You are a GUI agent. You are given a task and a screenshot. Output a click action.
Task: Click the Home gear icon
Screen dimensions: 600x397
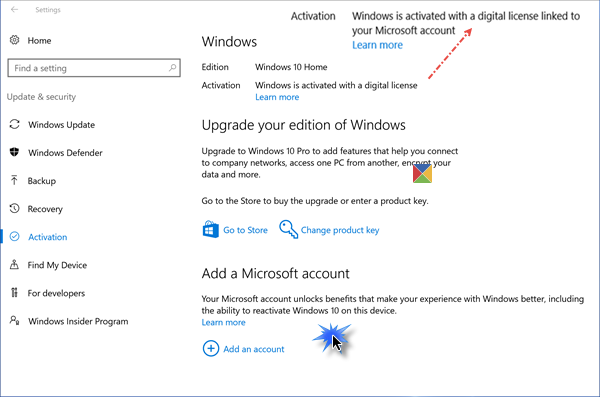pyautogui.click(x=15, y=40)
